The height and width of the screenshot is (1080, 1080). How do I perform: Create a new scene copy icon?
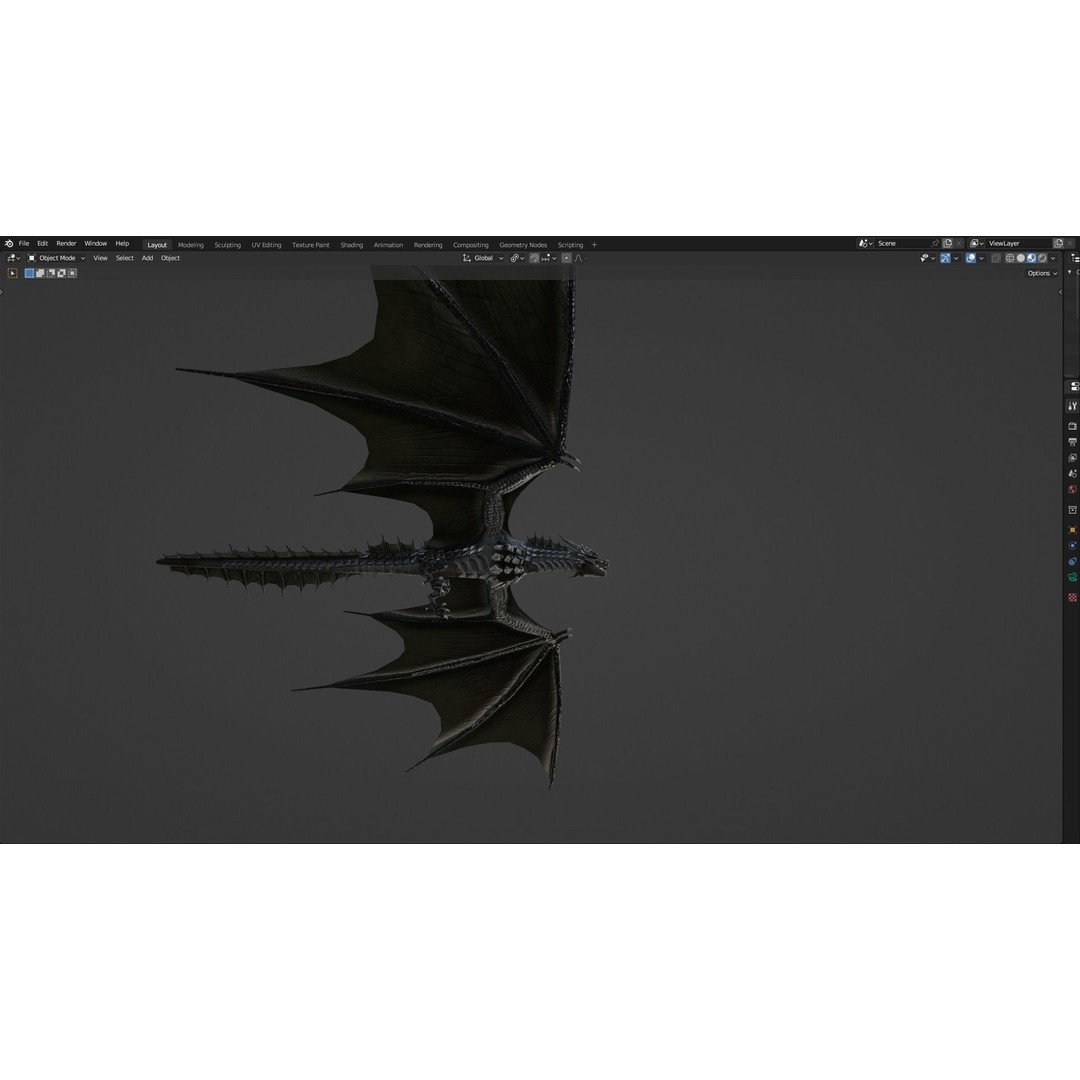[948, 244]
